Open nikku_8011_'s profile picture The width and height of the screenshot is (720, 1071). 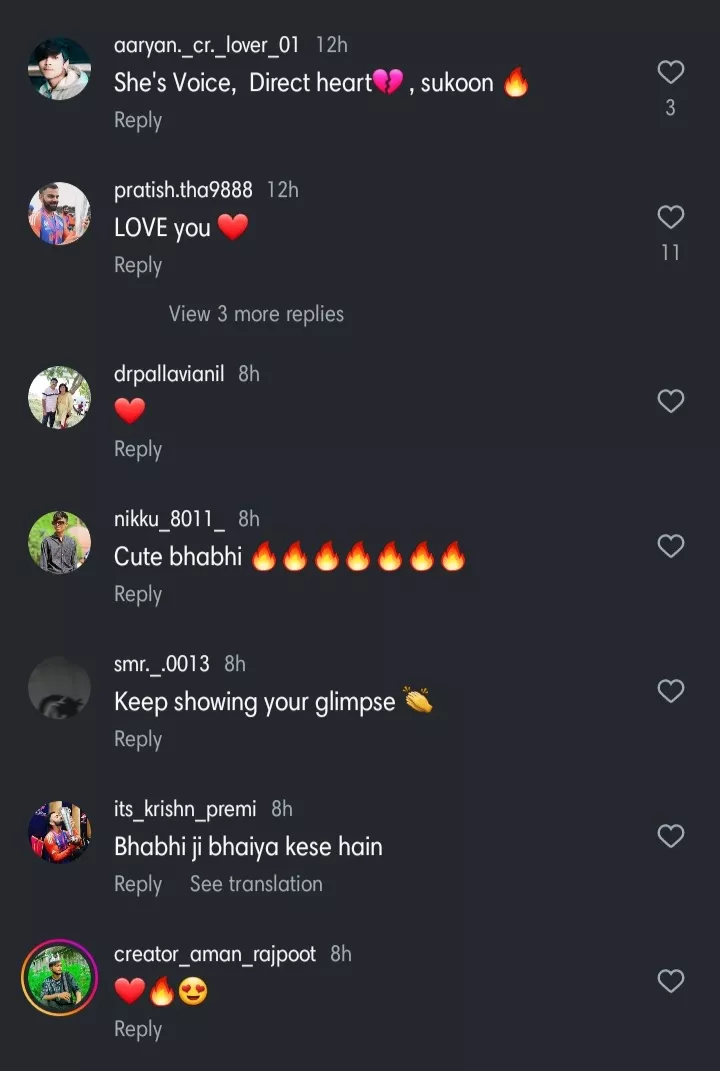tap(59, 542)
